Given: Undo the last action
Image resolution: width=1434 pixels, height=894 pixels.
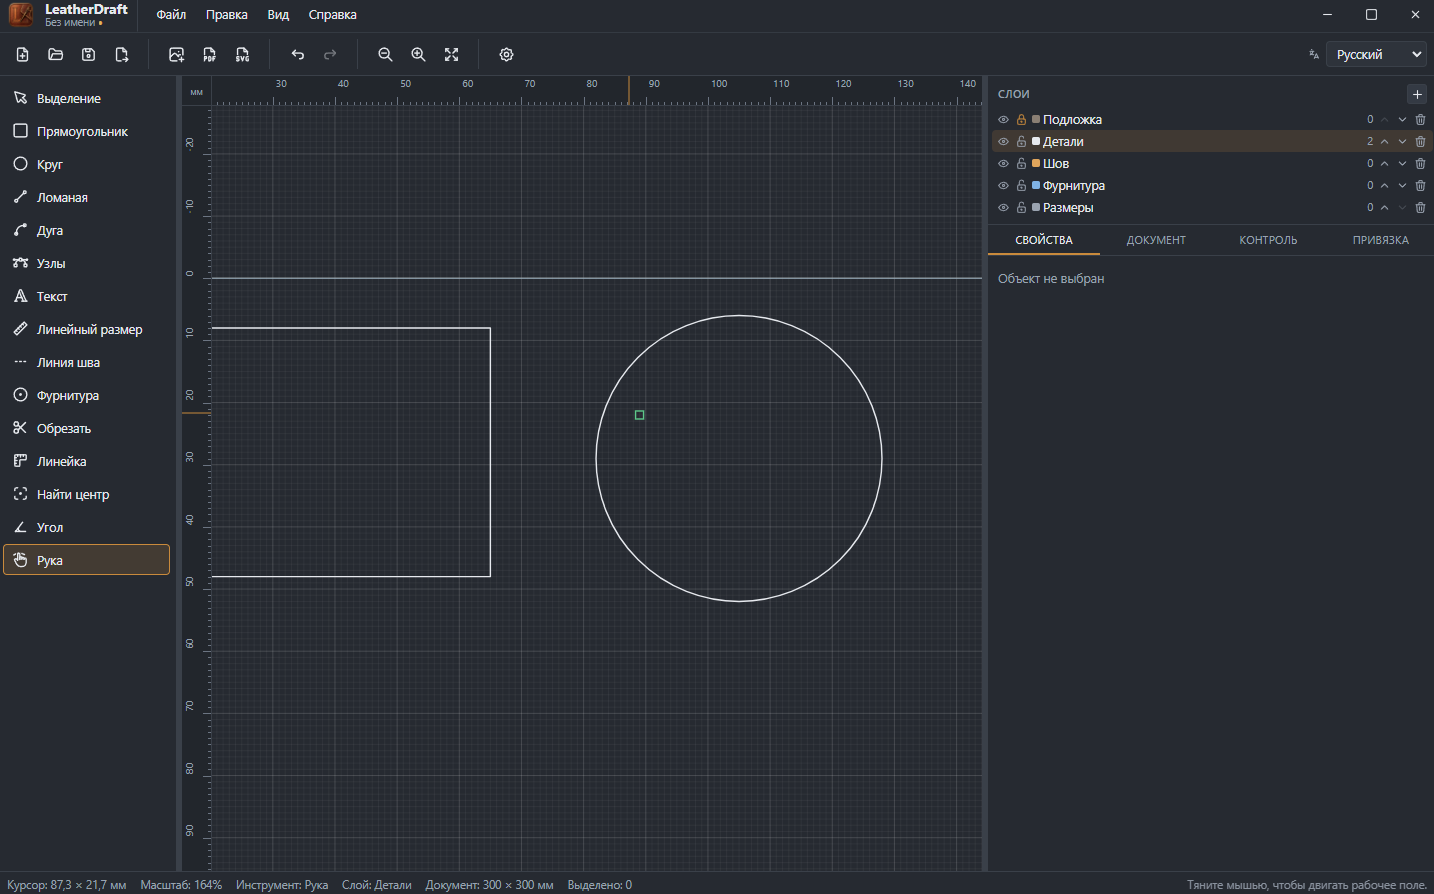Looking at the screenshot, I should click(x=298, y=55).
